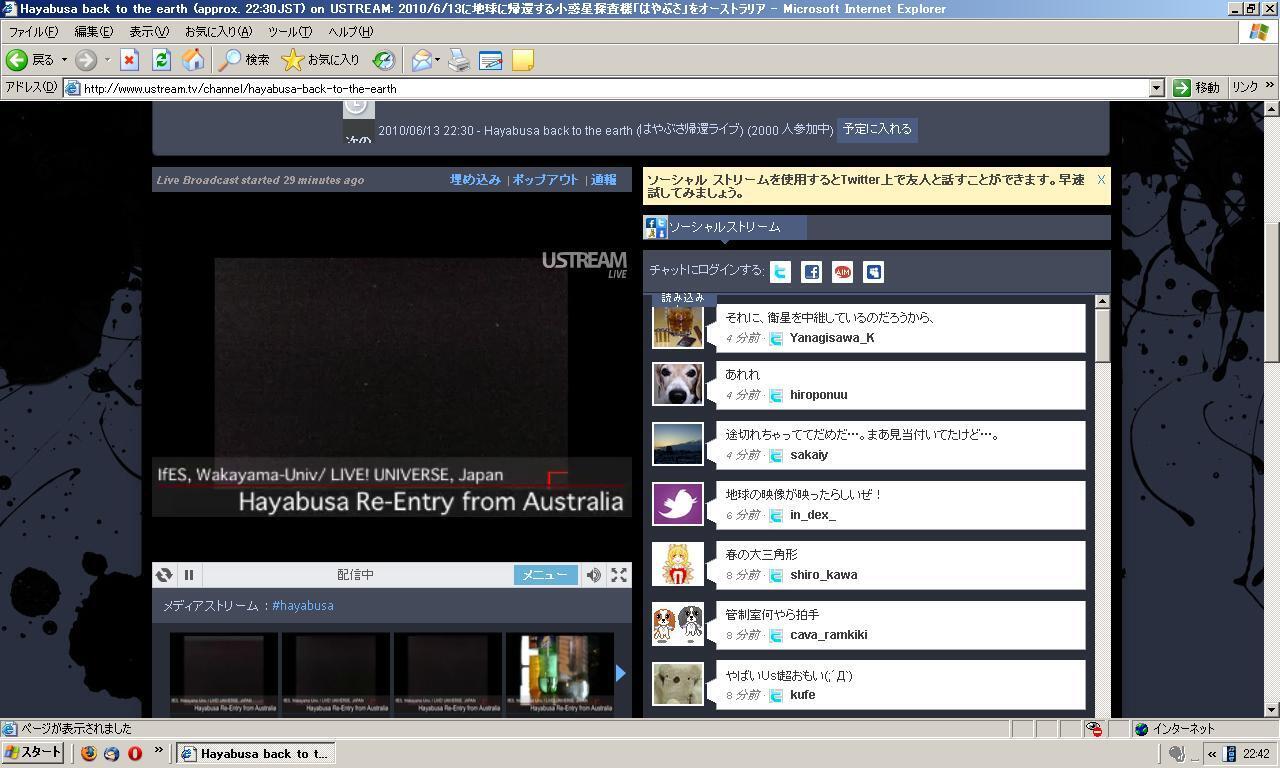The width and height of the screenshot is (1280, 768).
Task: Open the 表示(V) menu
Action: click(x=149, y=32)
